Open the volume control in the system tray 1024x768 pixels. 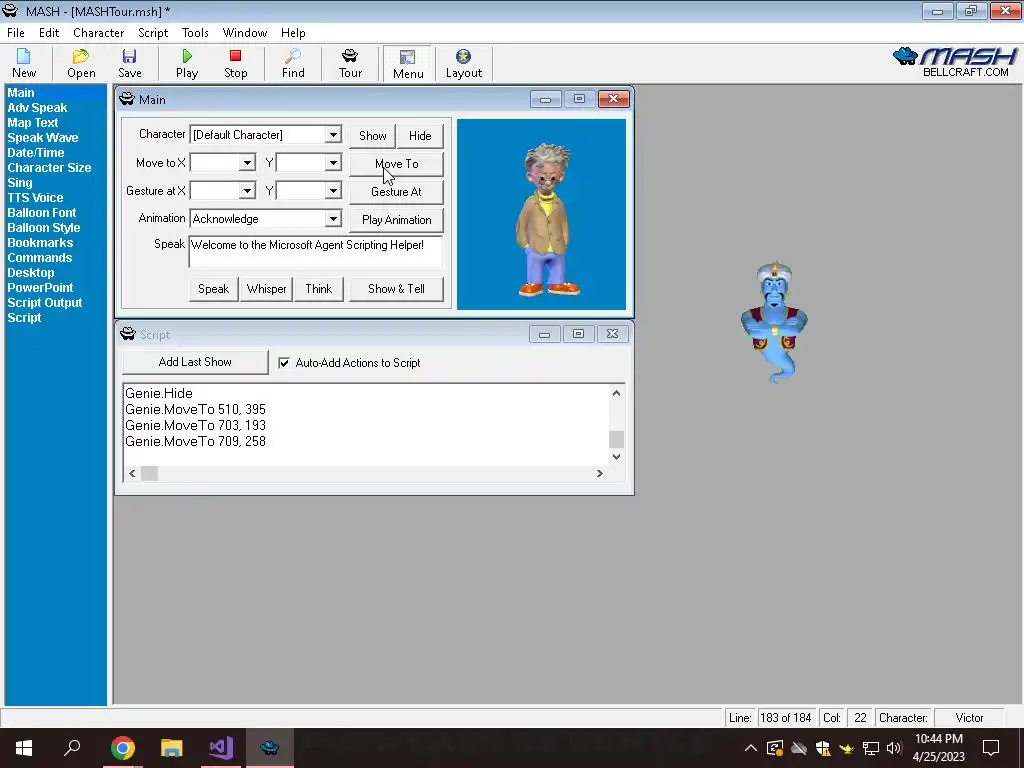coord(894,748)
